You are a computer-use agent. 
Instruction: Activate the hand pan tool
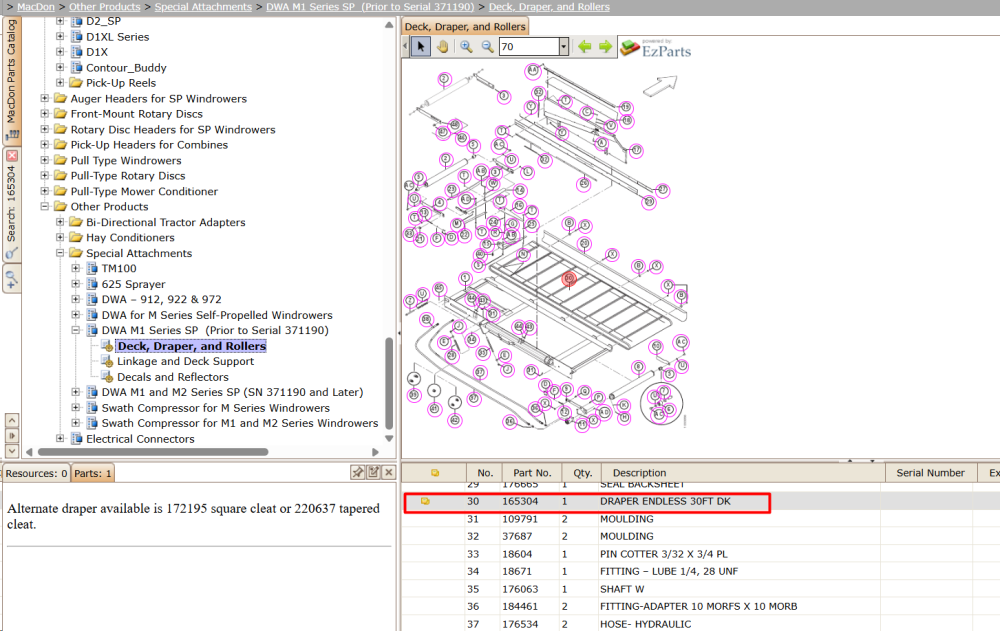click(x=443, y=47)
